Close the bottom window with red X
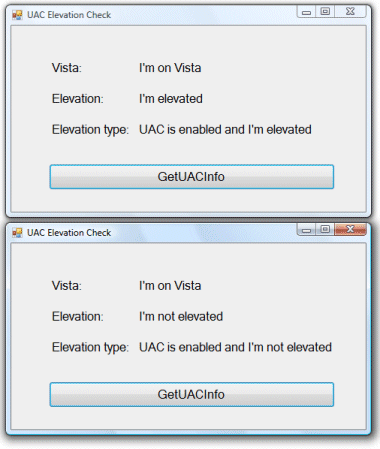Screen dimensions: 380x449 pos(350,229)
